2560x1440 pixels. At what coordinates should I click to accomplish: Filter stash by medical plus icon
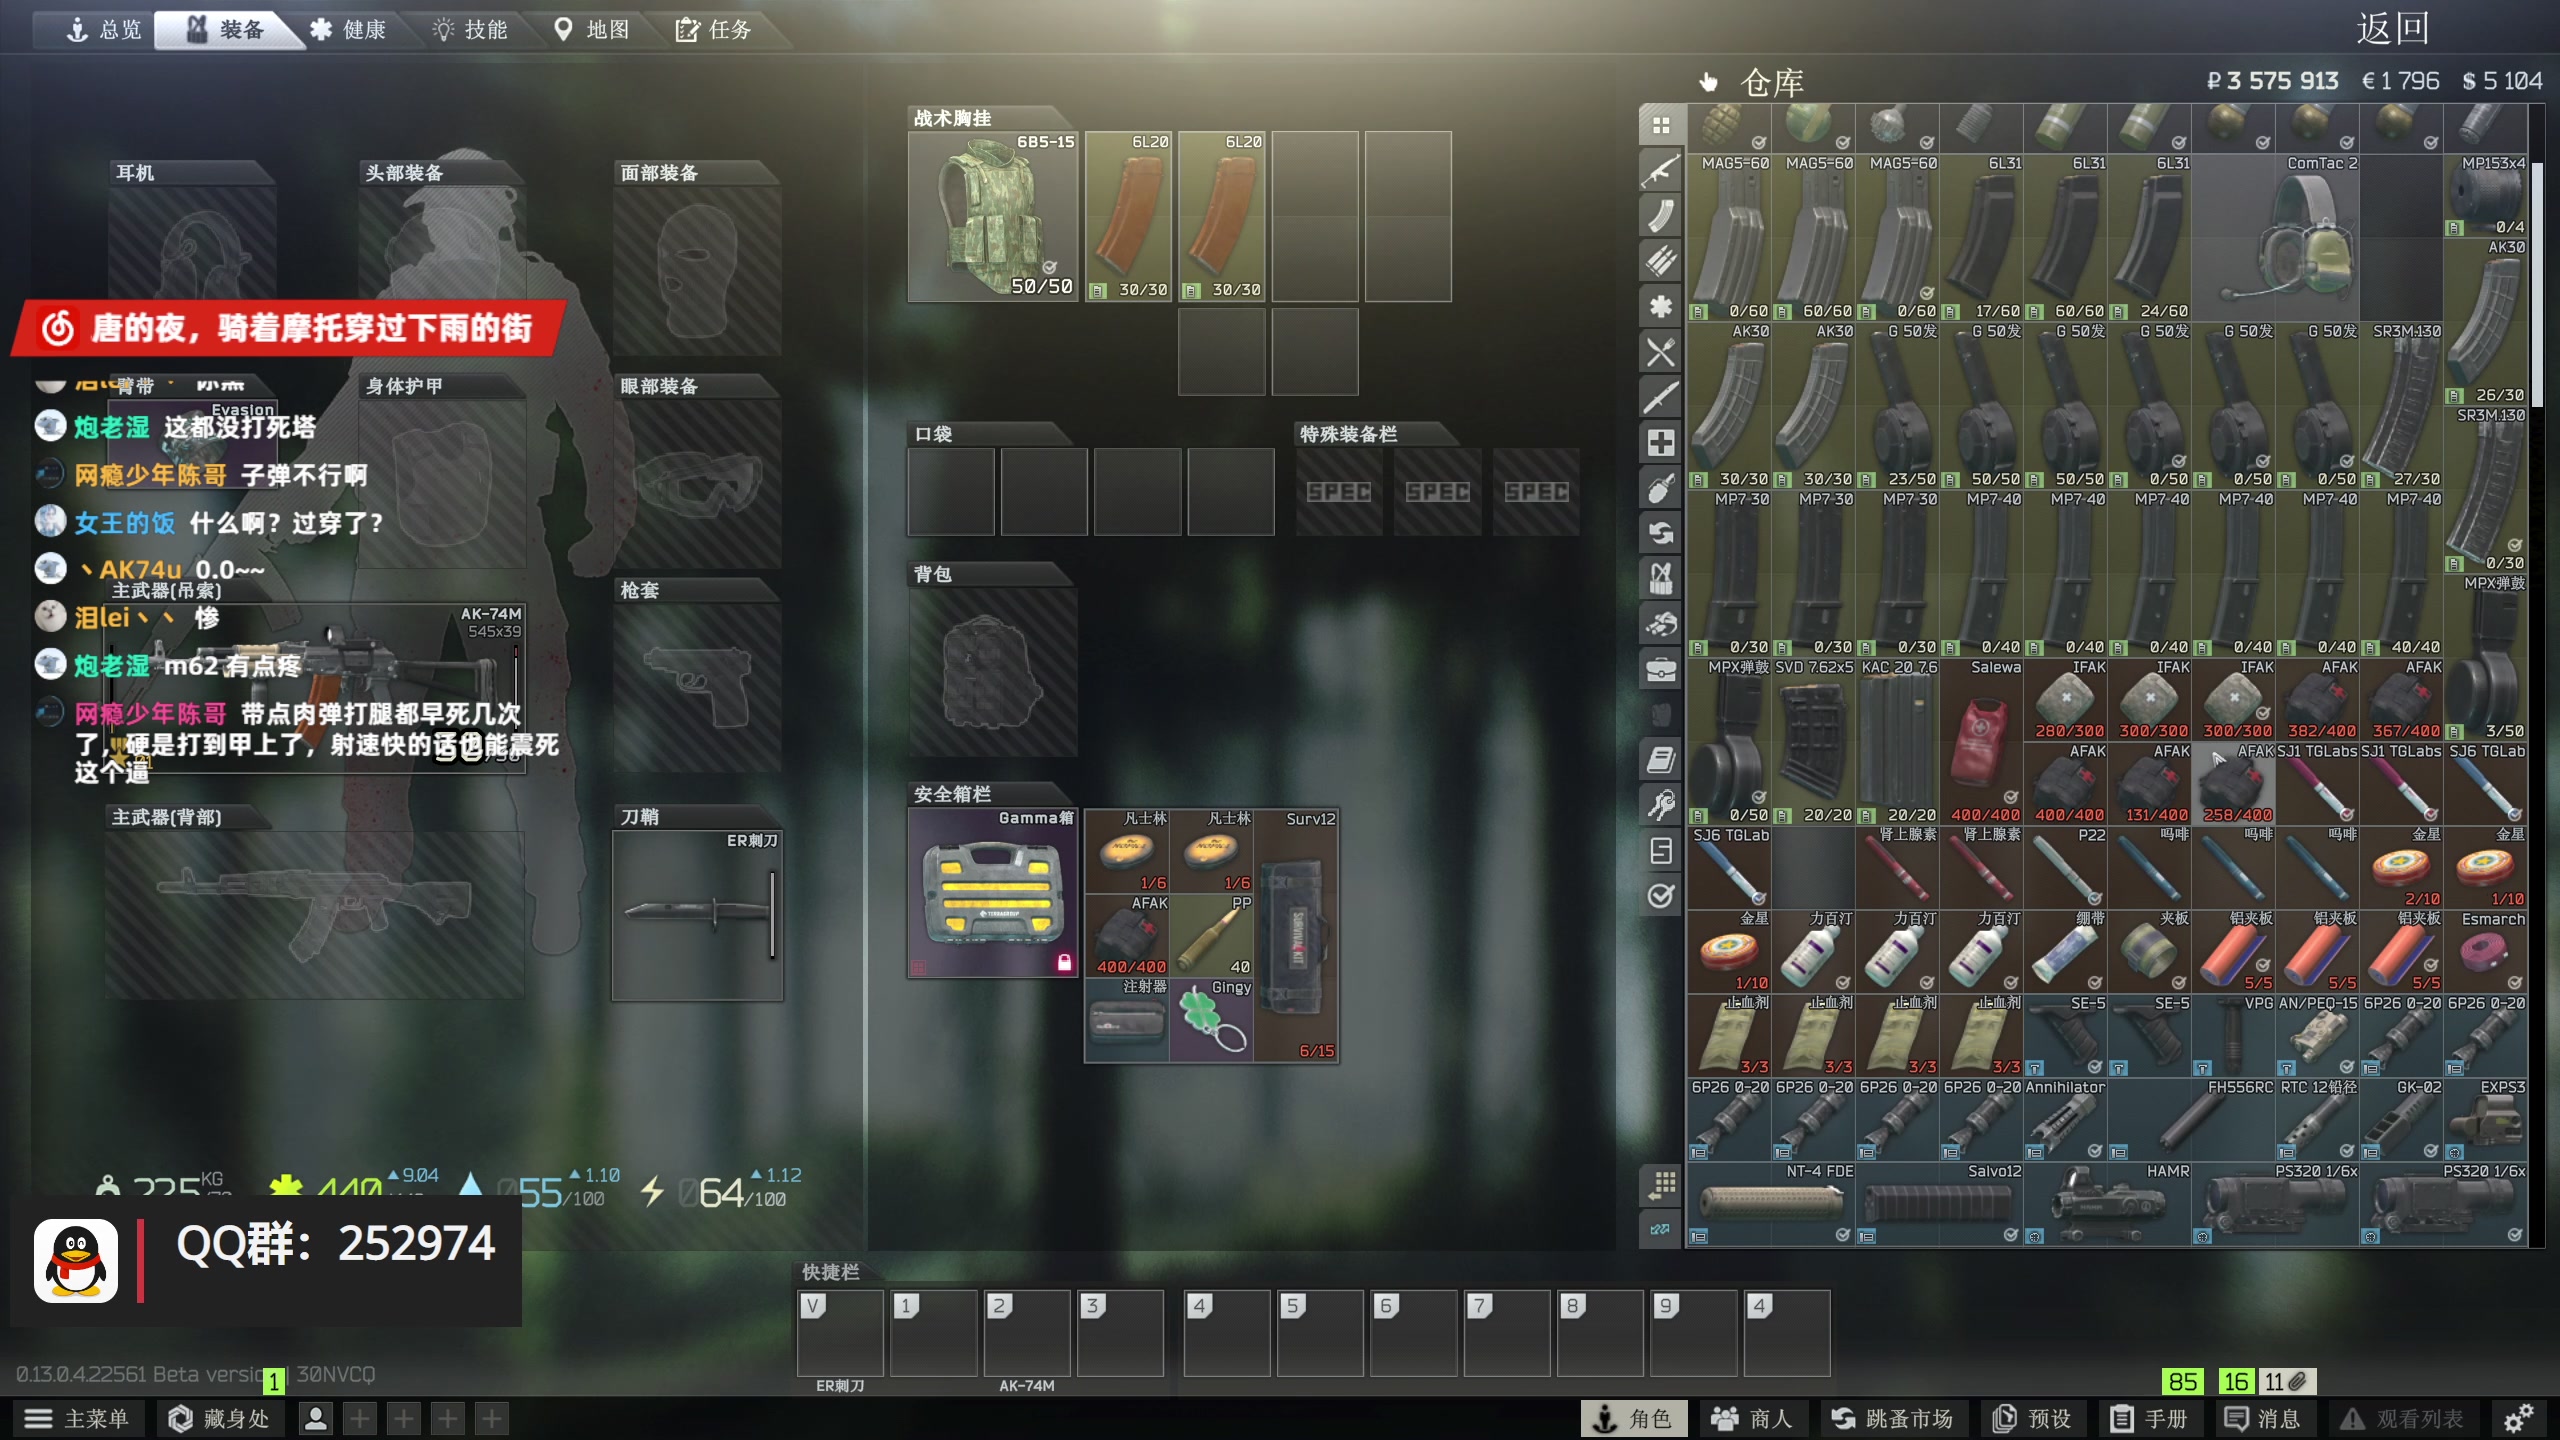[x=1661, y=443]
